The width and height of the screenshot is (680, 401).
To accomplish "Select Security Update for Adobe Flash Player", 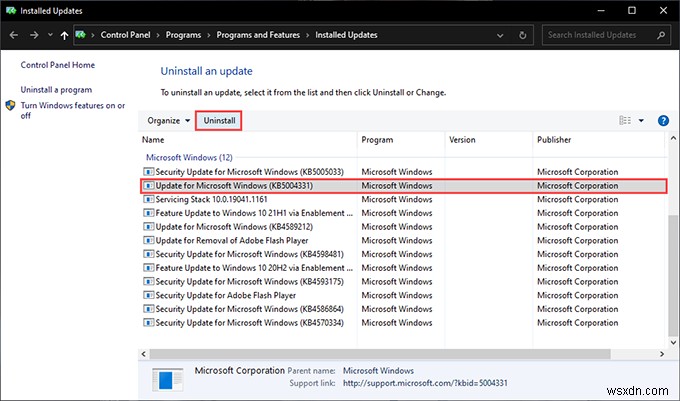I will [x=403, y=295].
